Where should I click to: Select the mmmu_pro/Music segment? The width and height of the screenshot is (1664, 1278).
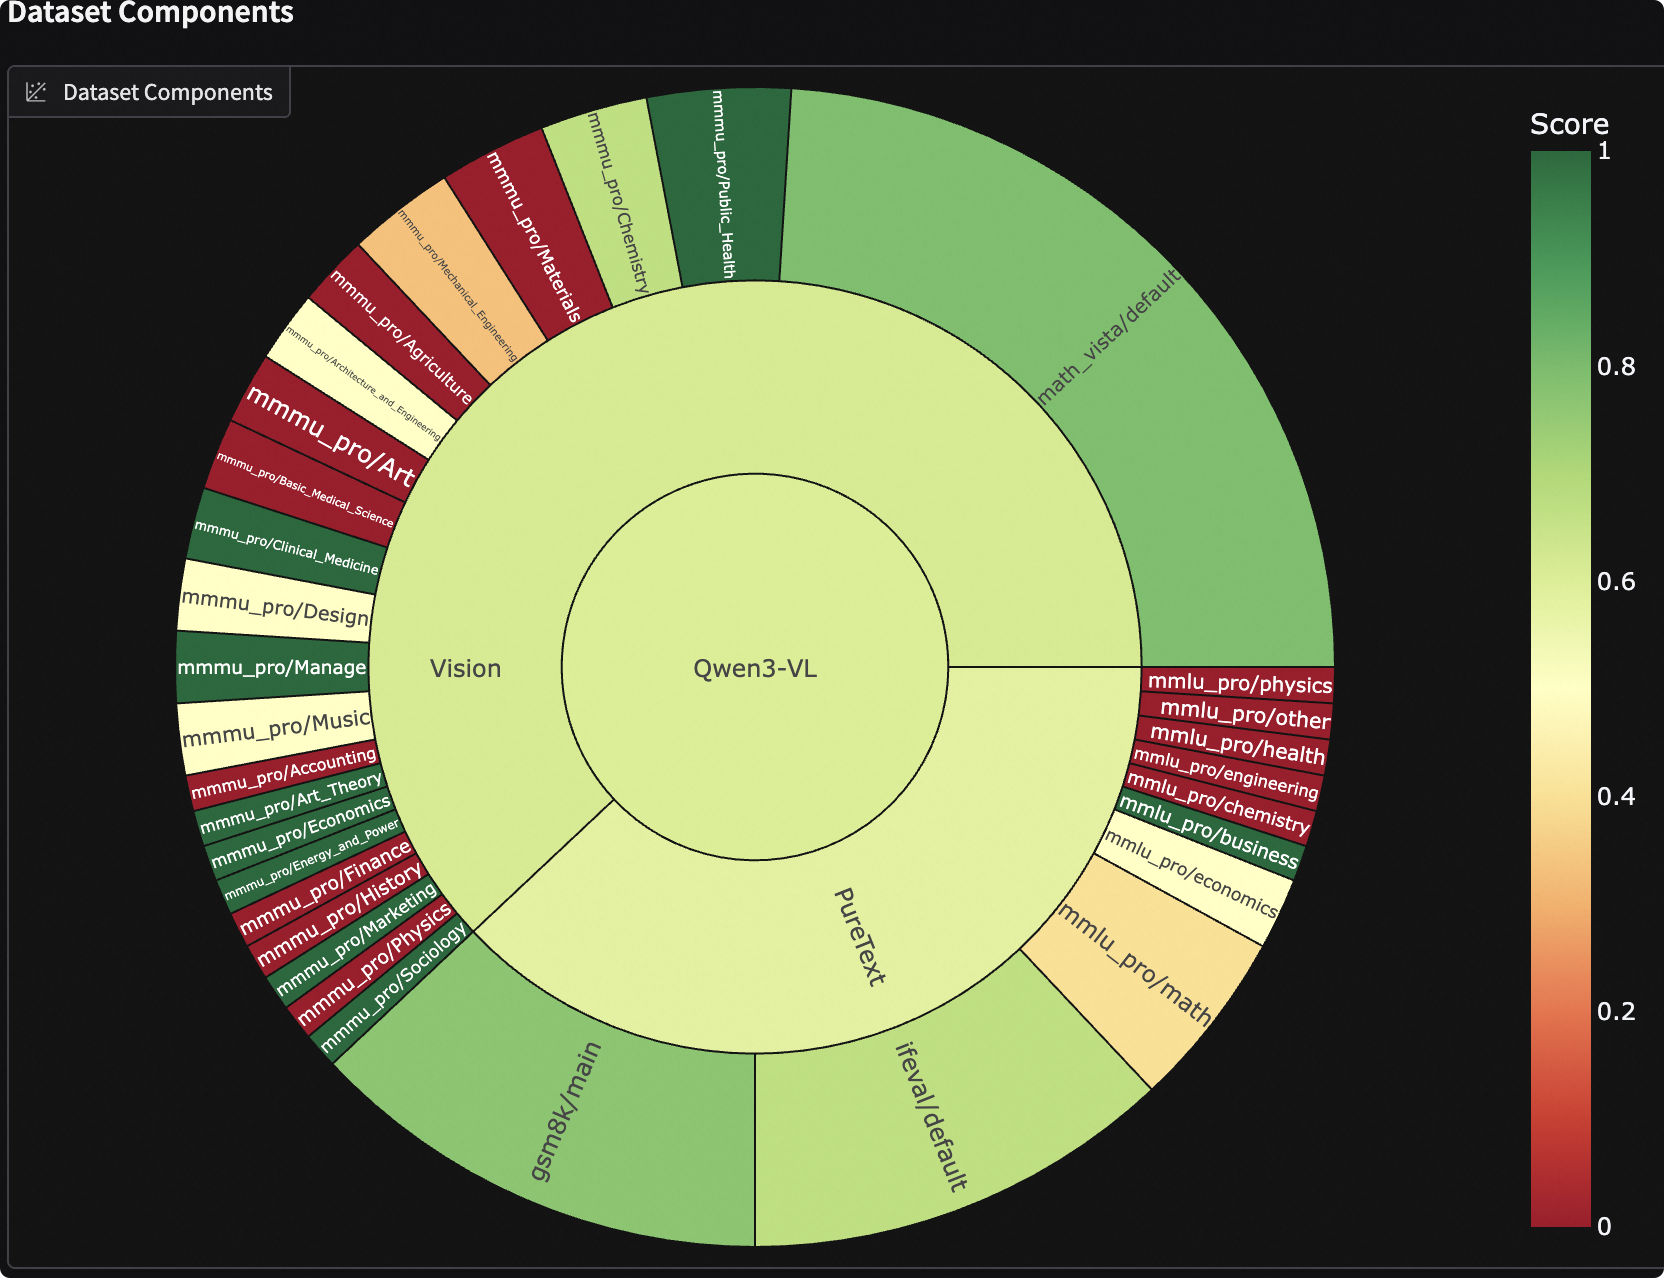(x=277, y=729)
